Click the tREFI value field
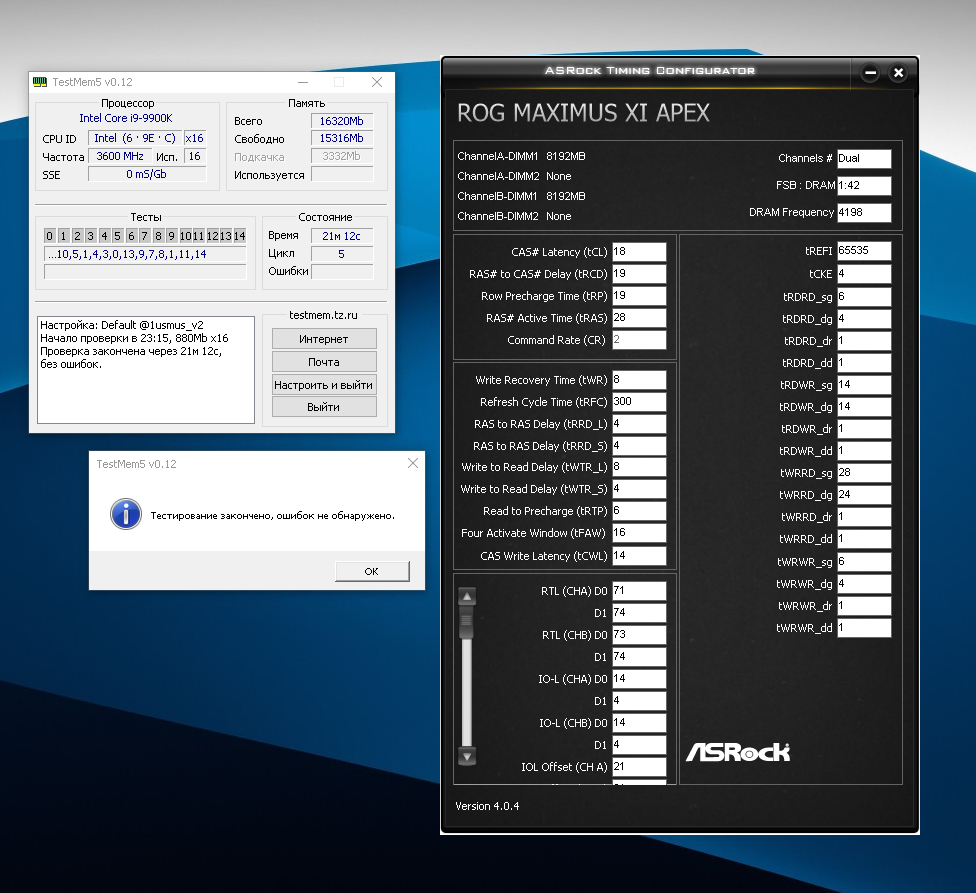Screen dimensions: 976x893 (x=864, y=251)
